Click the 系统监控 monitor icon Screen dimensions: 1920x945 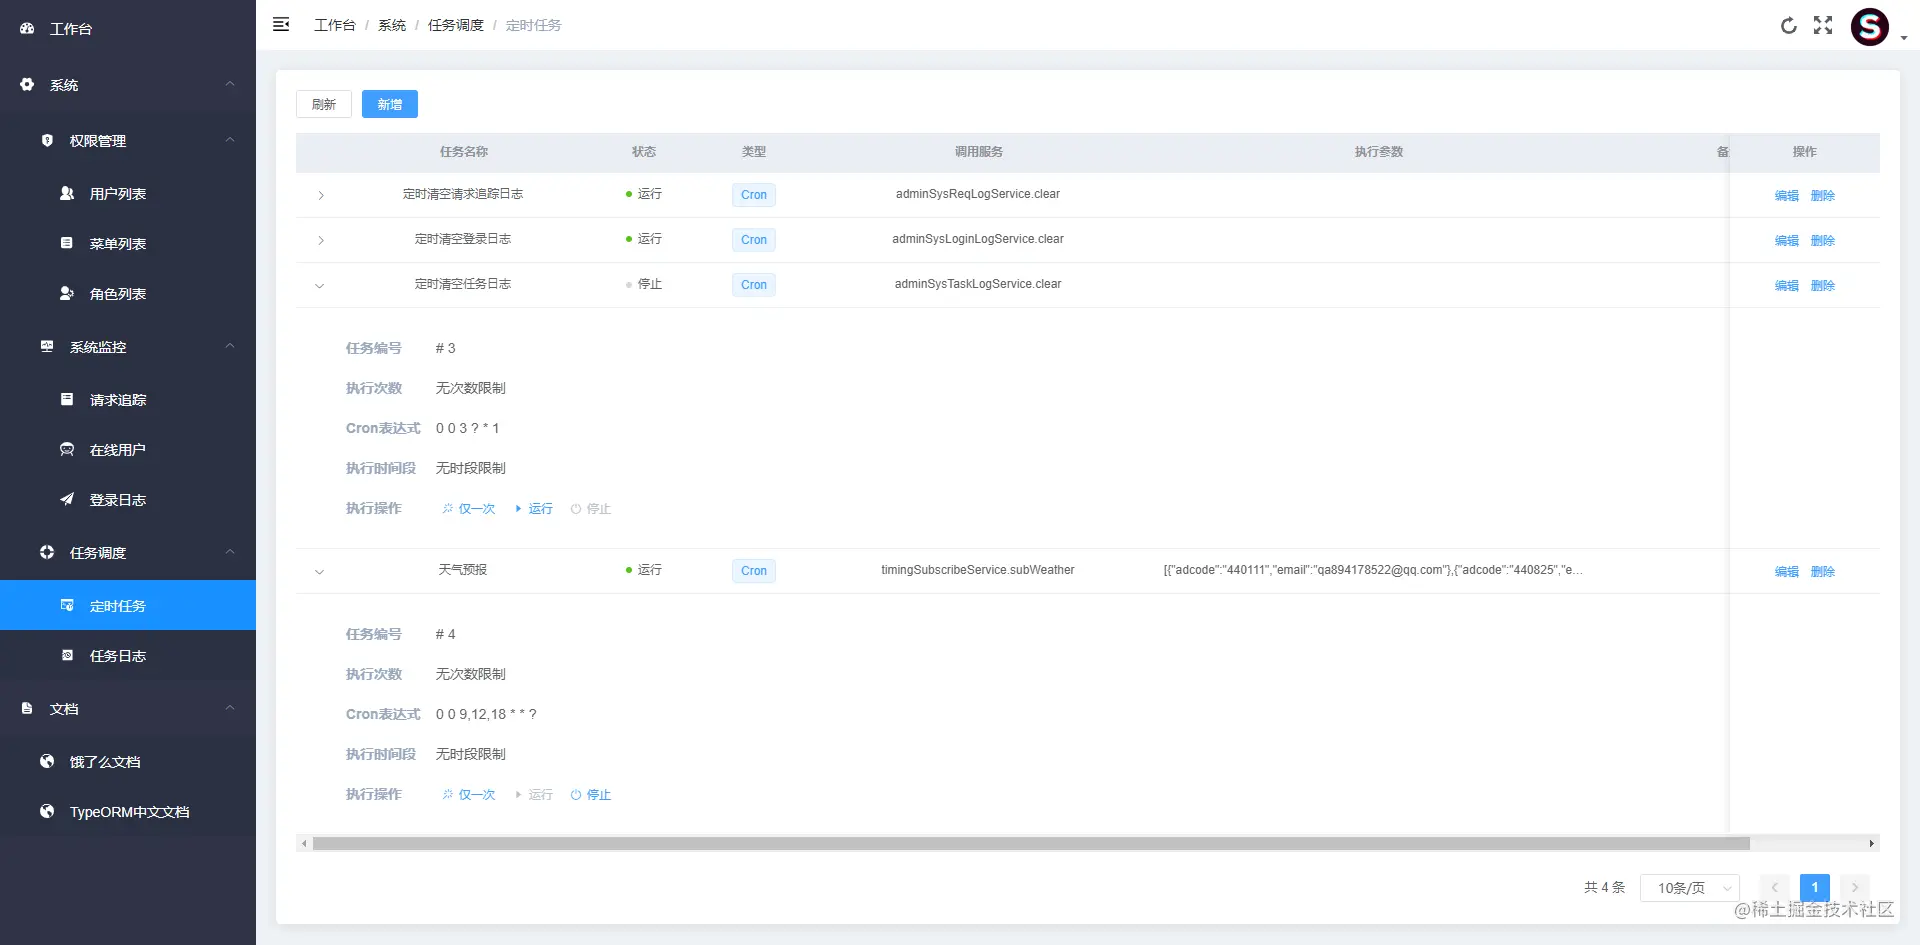(x=47, y=346)
